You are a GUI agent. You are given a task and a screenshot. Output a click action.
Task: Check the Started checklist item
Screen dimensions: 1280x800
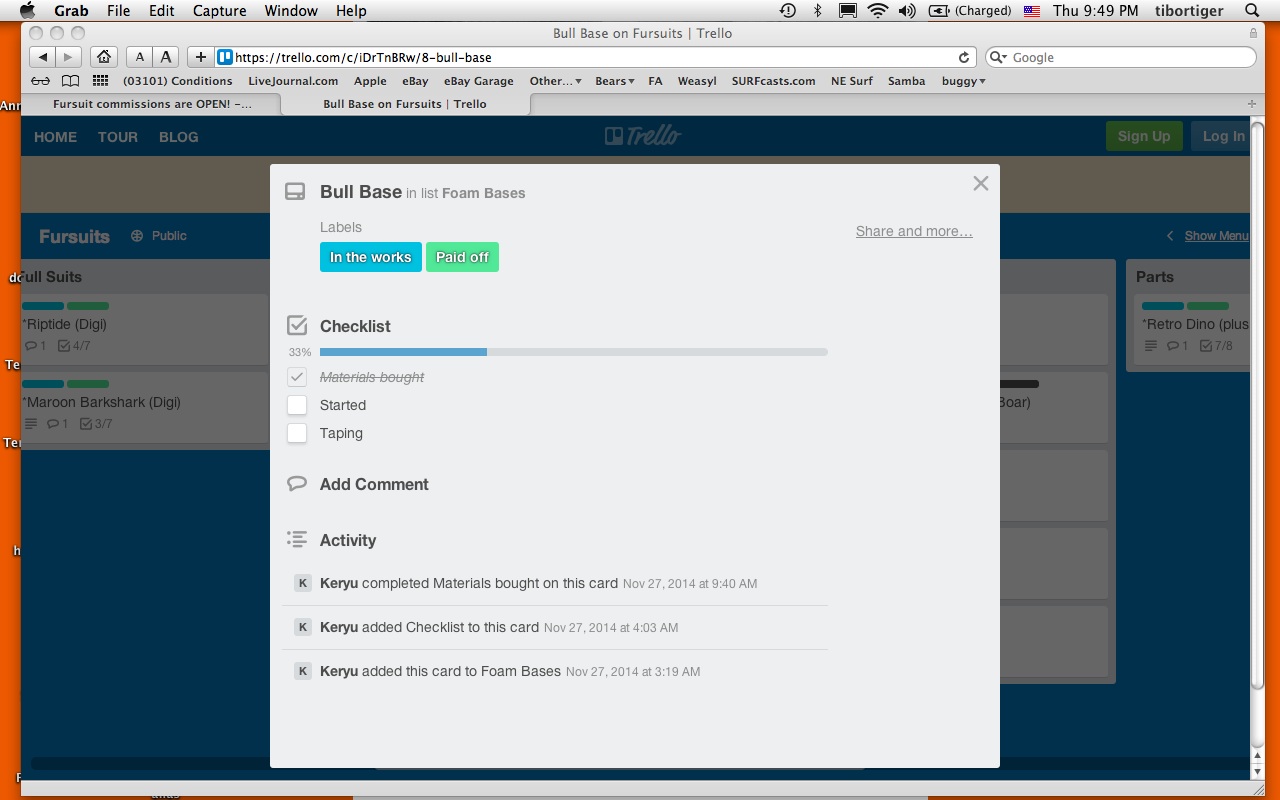297,405
